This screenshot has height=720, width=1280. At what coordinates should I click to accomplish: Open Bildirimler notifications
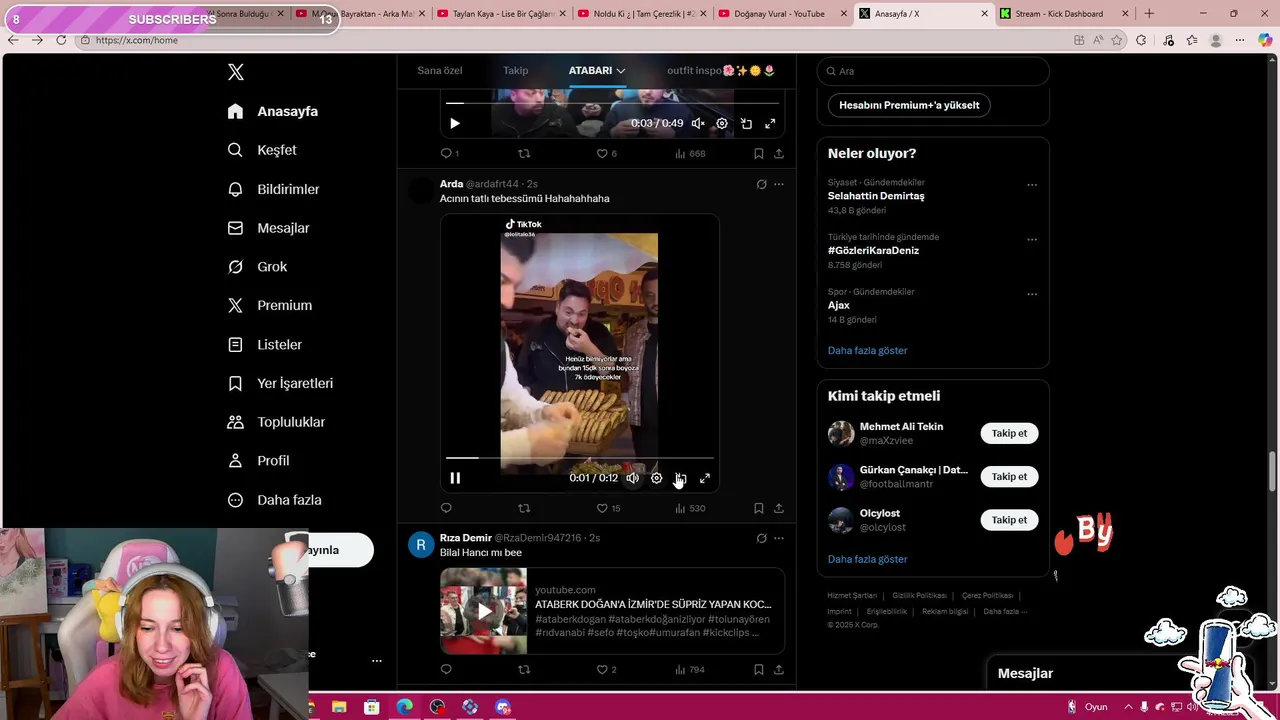tap(273, 189)
